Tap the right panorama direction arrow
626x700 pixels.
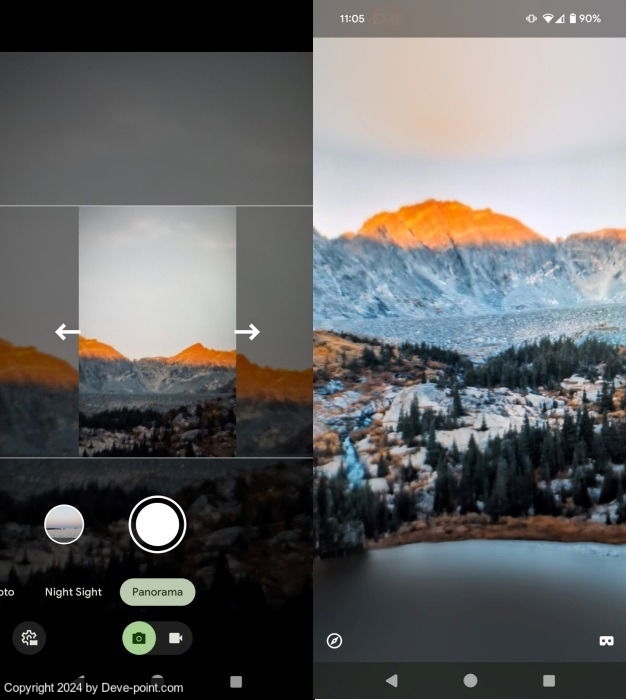[247, 331]
